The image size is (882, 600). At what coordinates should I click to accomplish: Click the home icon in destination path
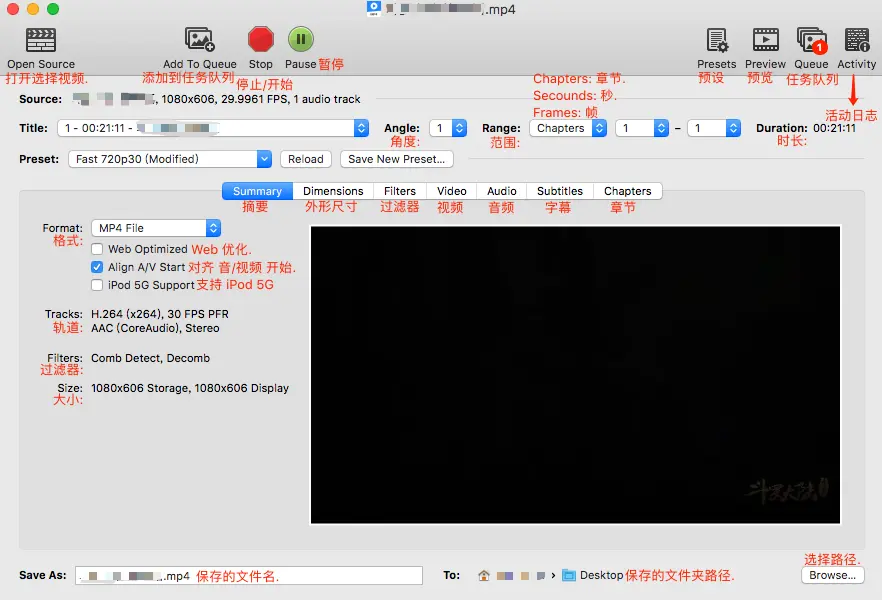click(x=484, y=575)
